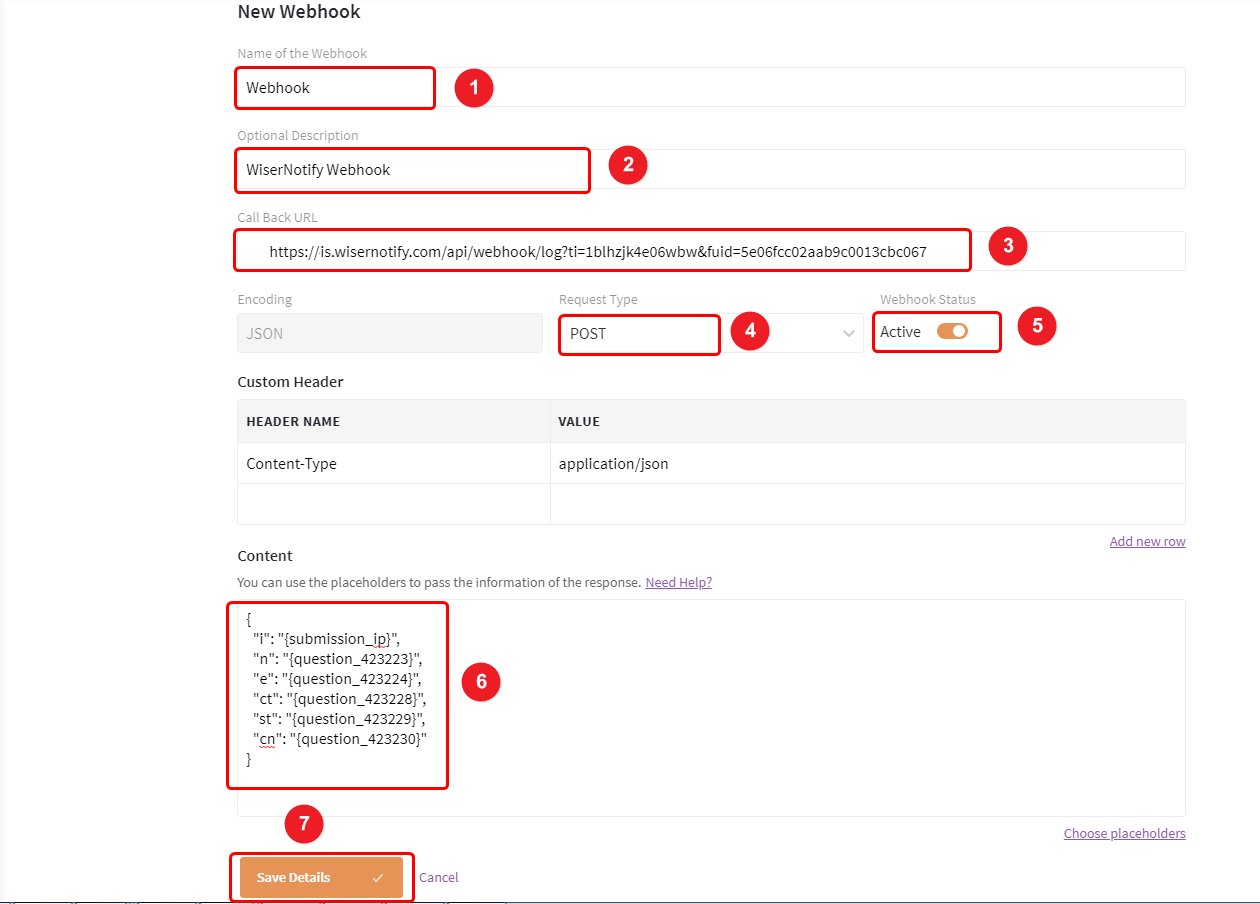Click the Save Details button

[x=321, y=877]
